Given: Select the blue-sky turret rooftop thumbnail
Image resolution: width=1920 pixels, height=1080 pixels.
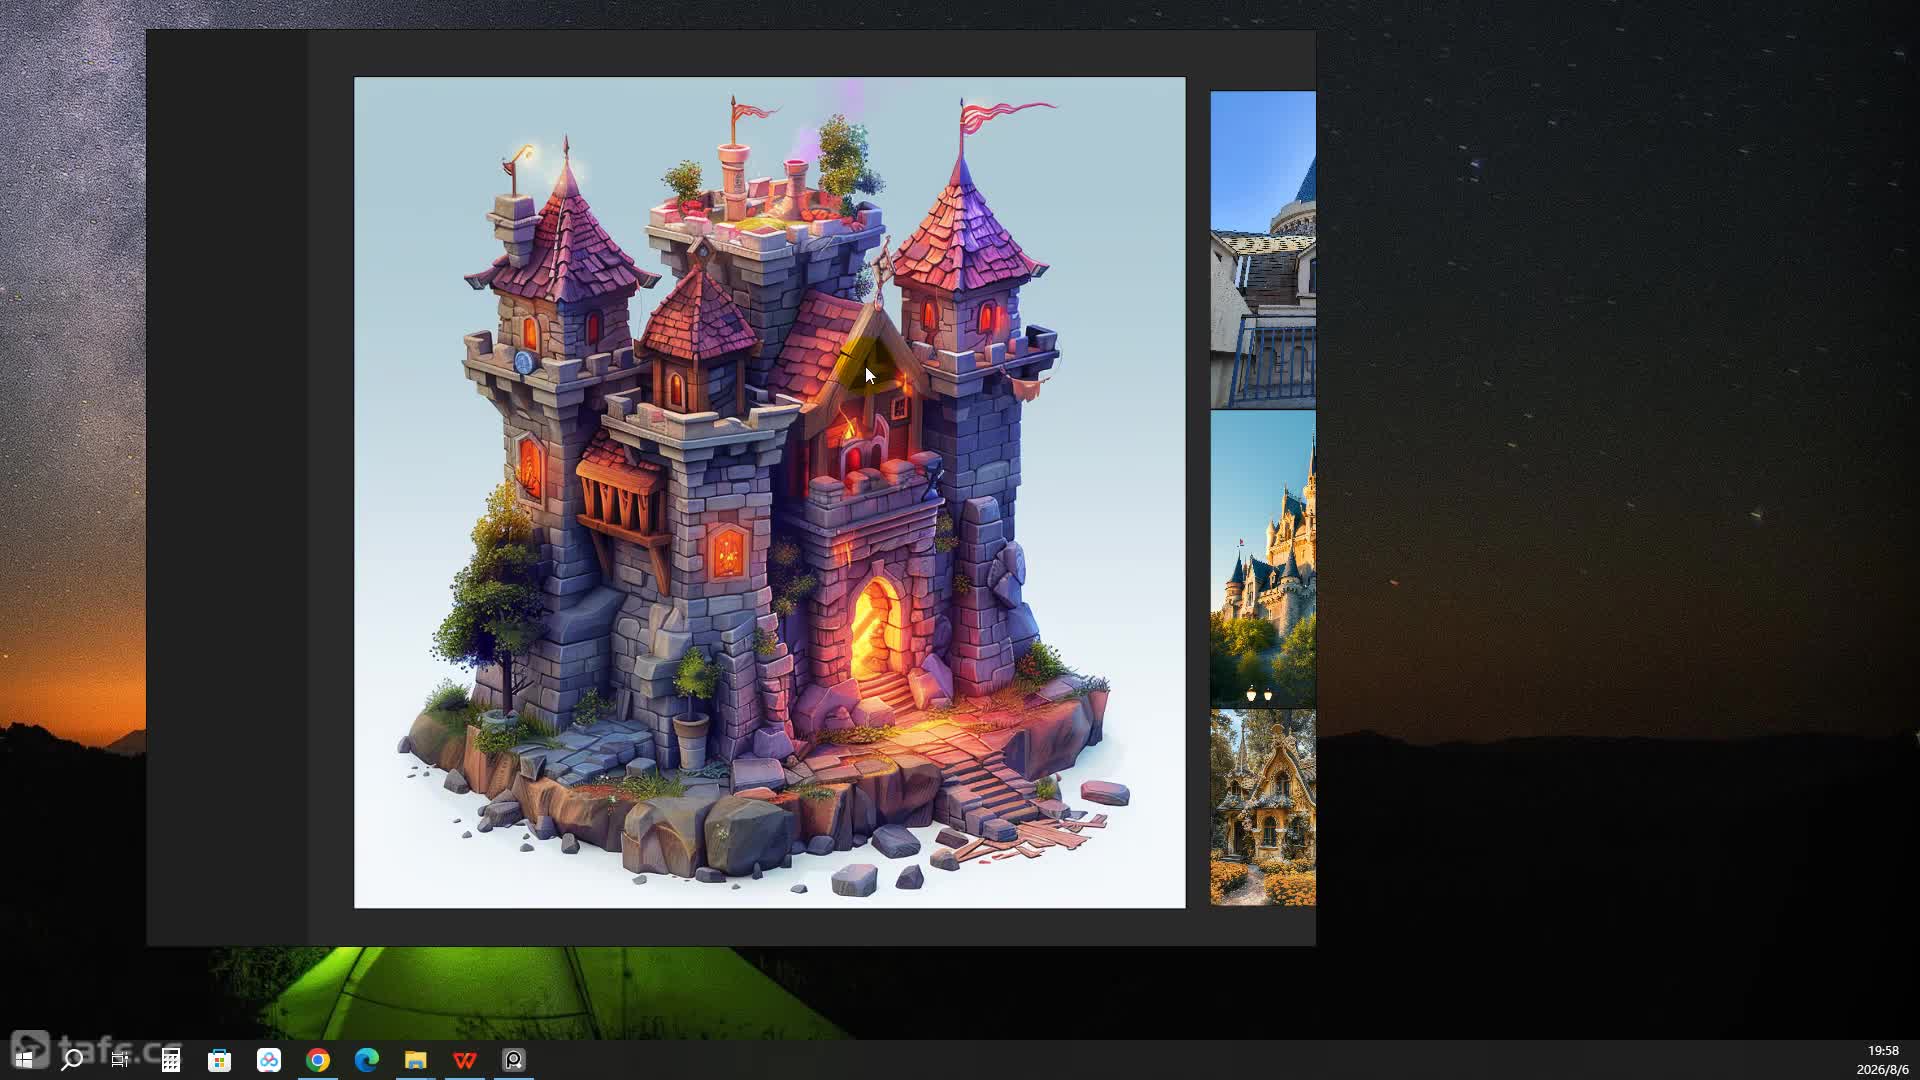Looking at the screenshot, I should pos(1263,249).
